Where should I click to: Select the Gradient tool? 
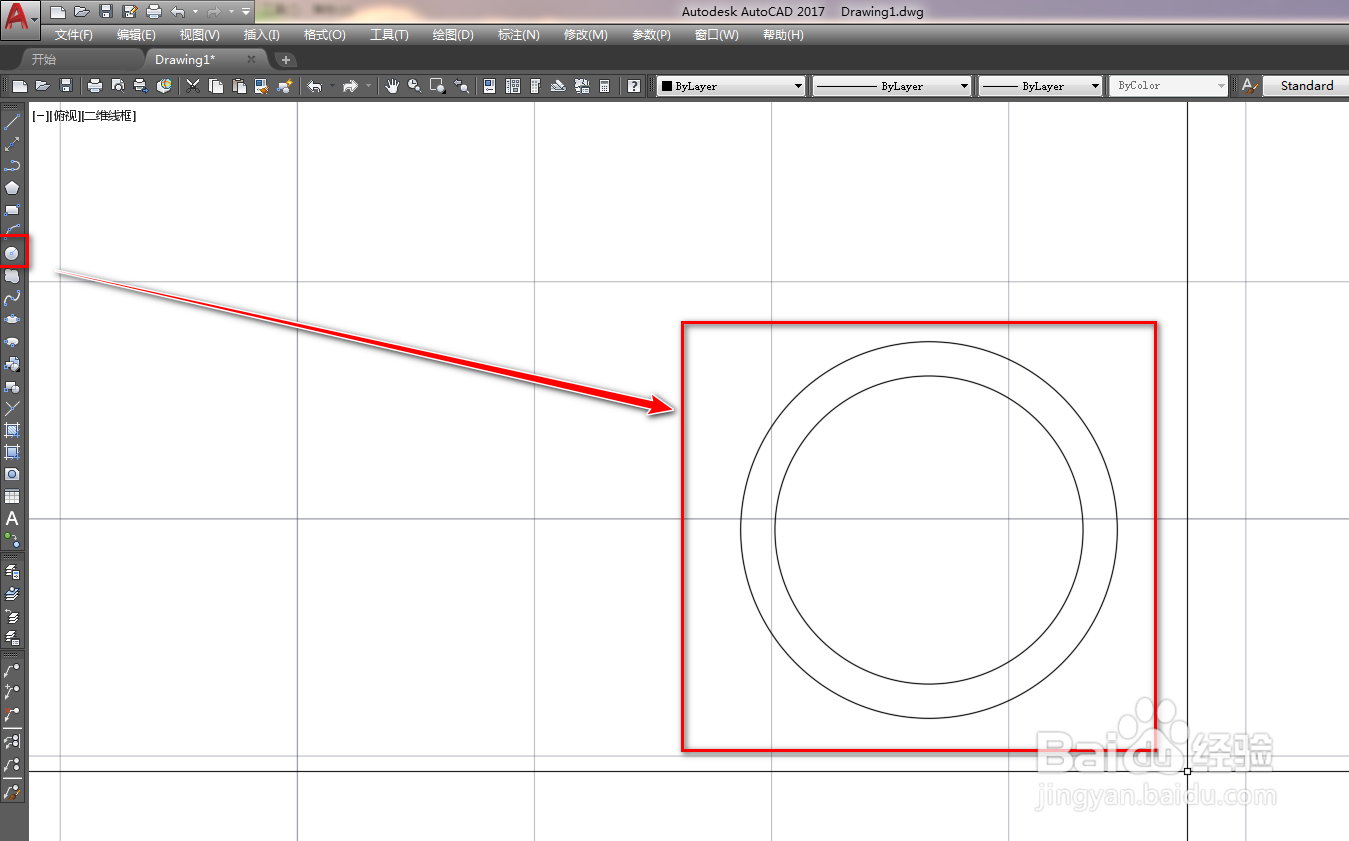point(12,452)
